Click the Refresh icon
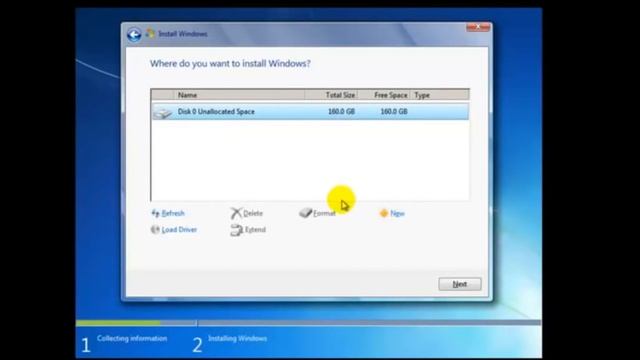 tap(155, 213)
